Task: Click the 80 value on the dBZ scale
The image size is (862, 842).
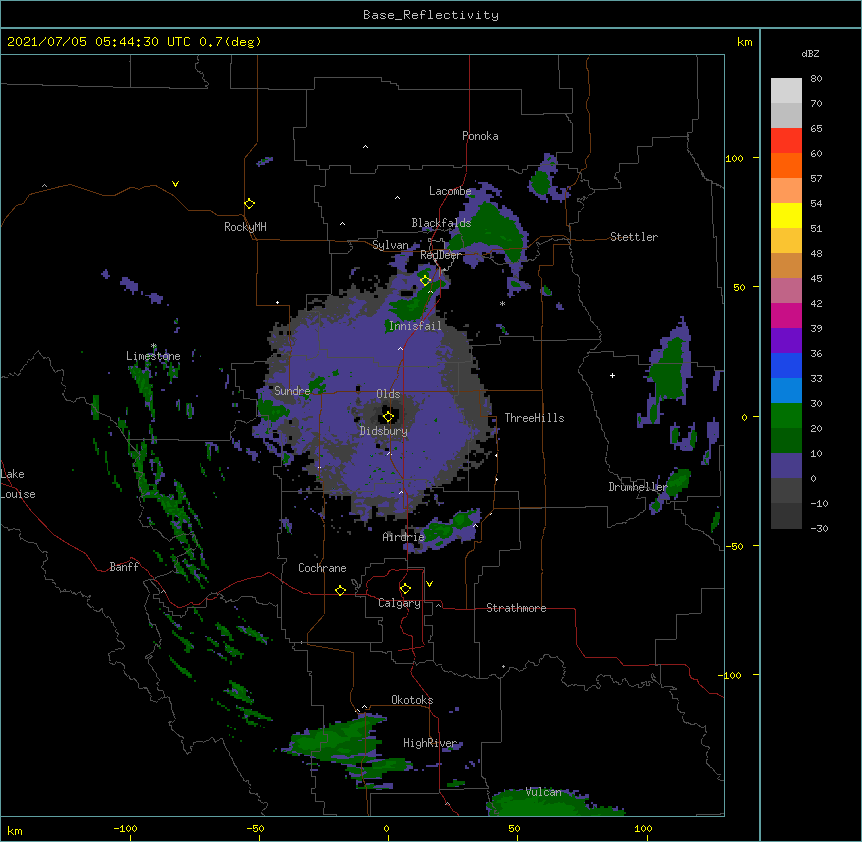Action: coord(816,79)
